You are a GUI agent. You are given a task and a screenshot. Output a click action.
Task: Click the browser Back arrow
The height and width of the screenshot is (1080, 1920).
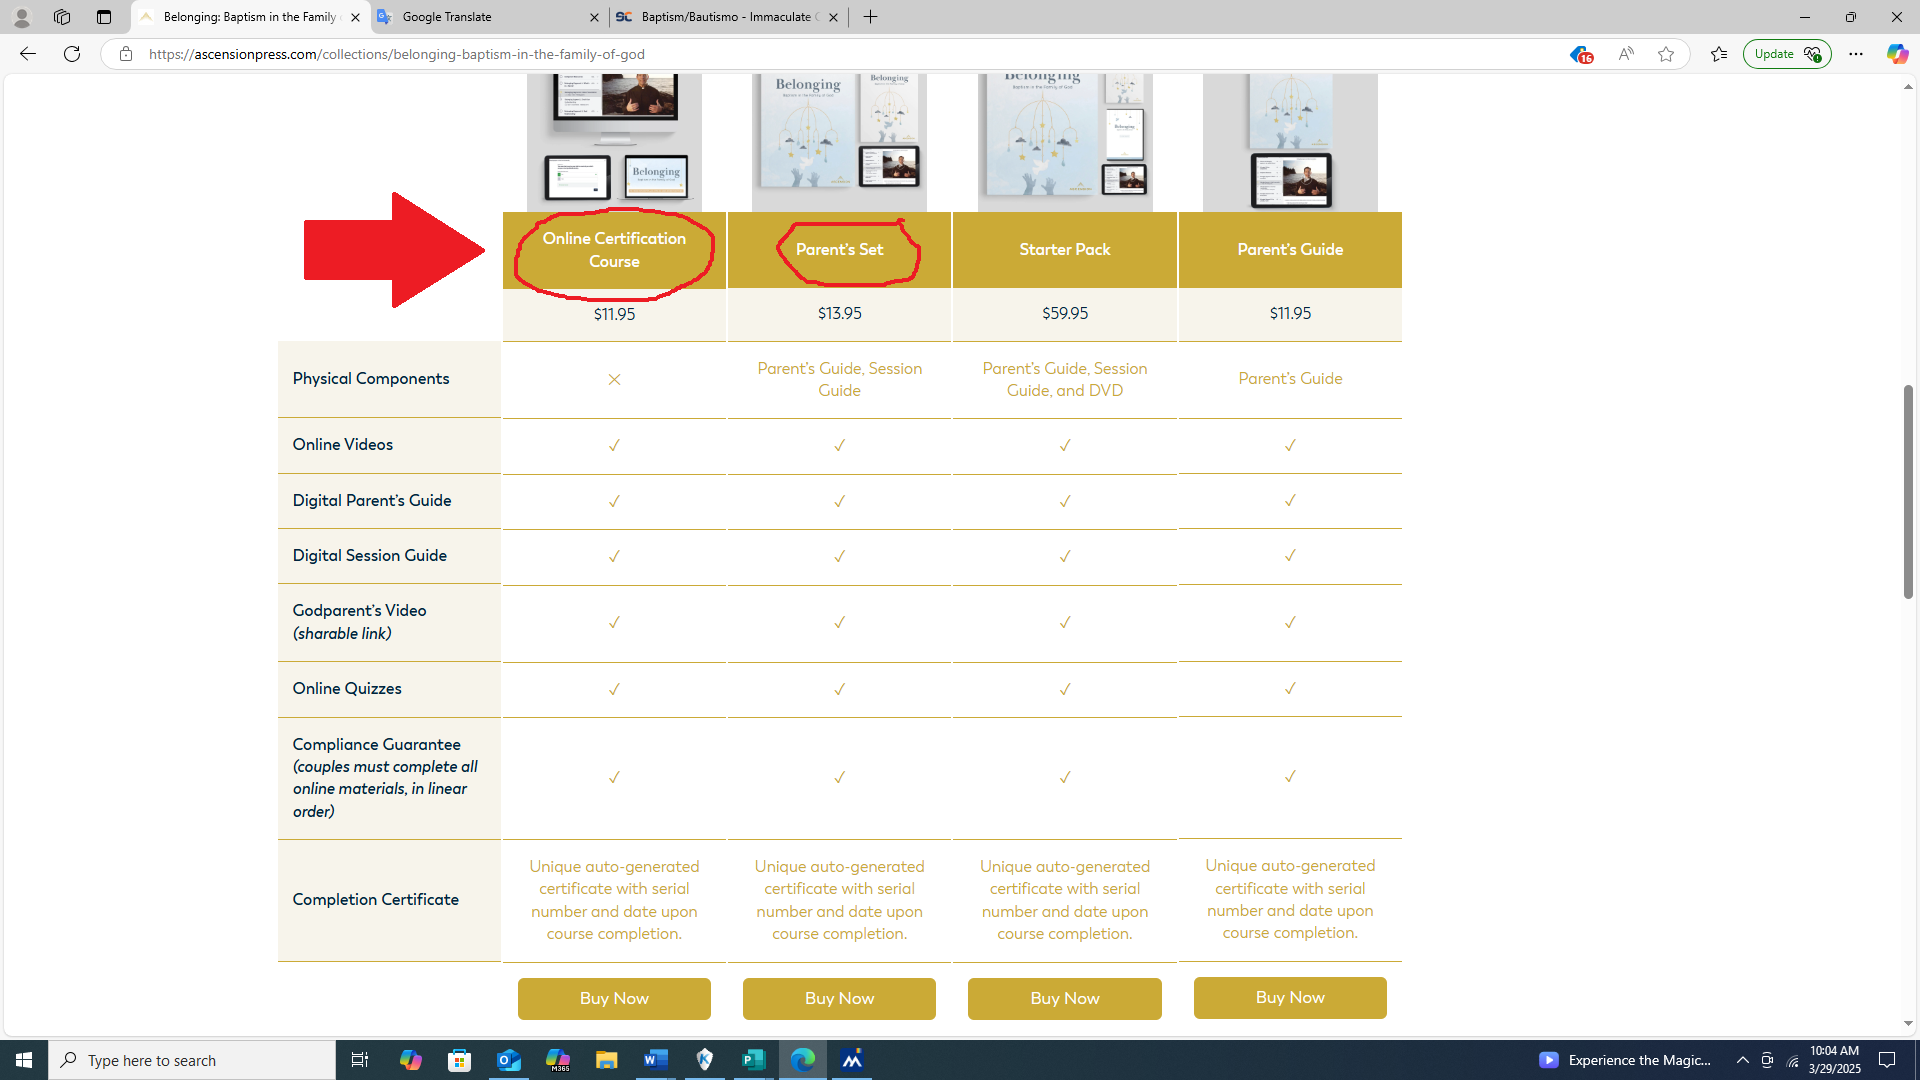pos(27,54)
